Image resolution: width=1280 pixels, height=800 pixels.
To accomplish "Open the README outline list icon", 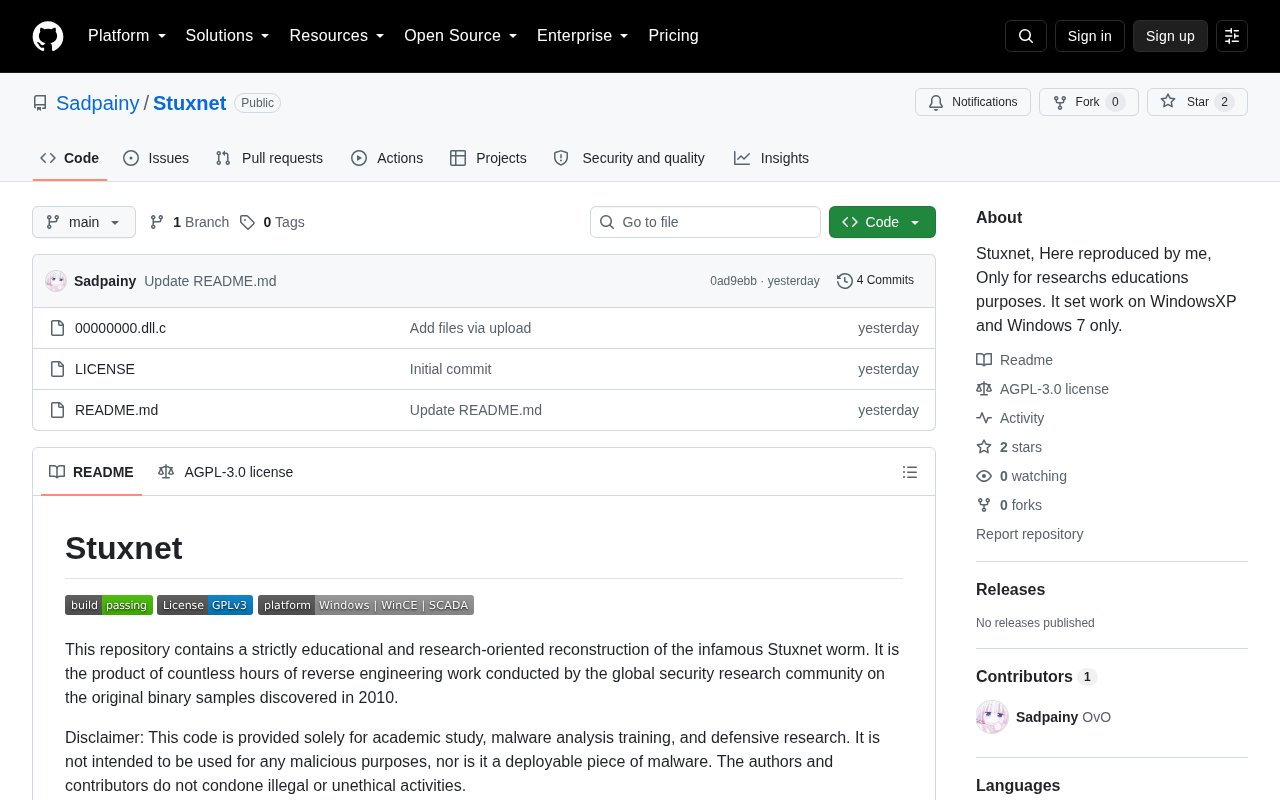I will pyautogui.click(x=910, y=472).
